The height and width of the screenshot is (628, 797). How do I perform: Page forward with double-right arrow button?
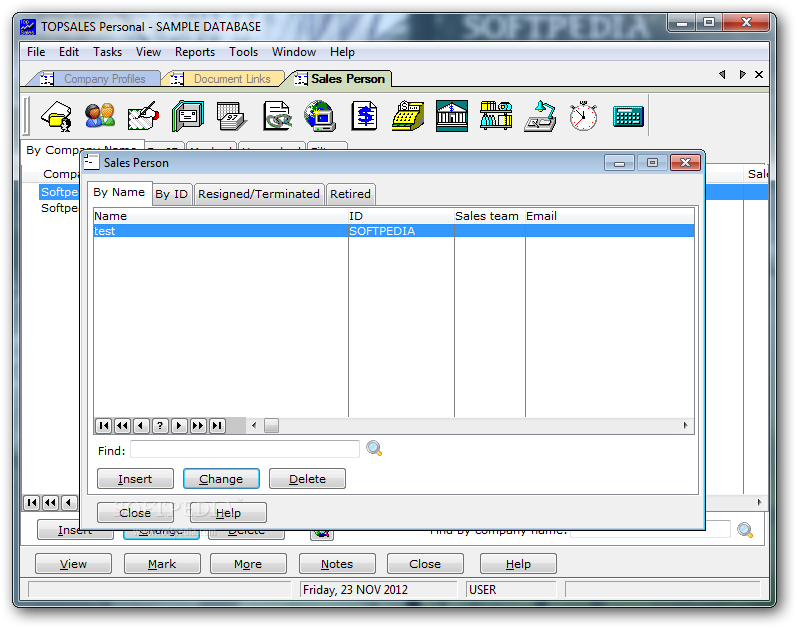(x=198, y=426)
